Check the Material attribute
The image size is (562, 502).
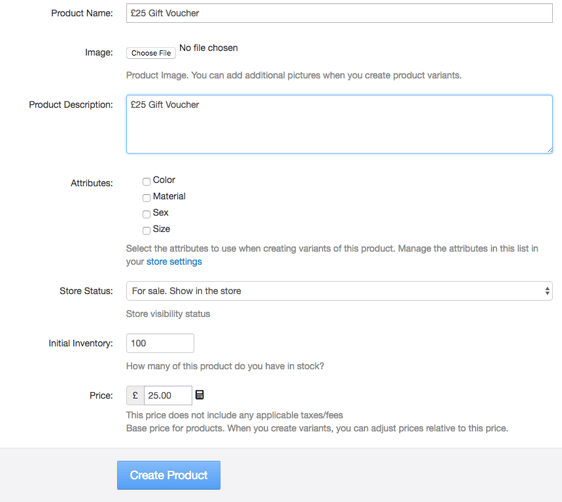[146, 198]
